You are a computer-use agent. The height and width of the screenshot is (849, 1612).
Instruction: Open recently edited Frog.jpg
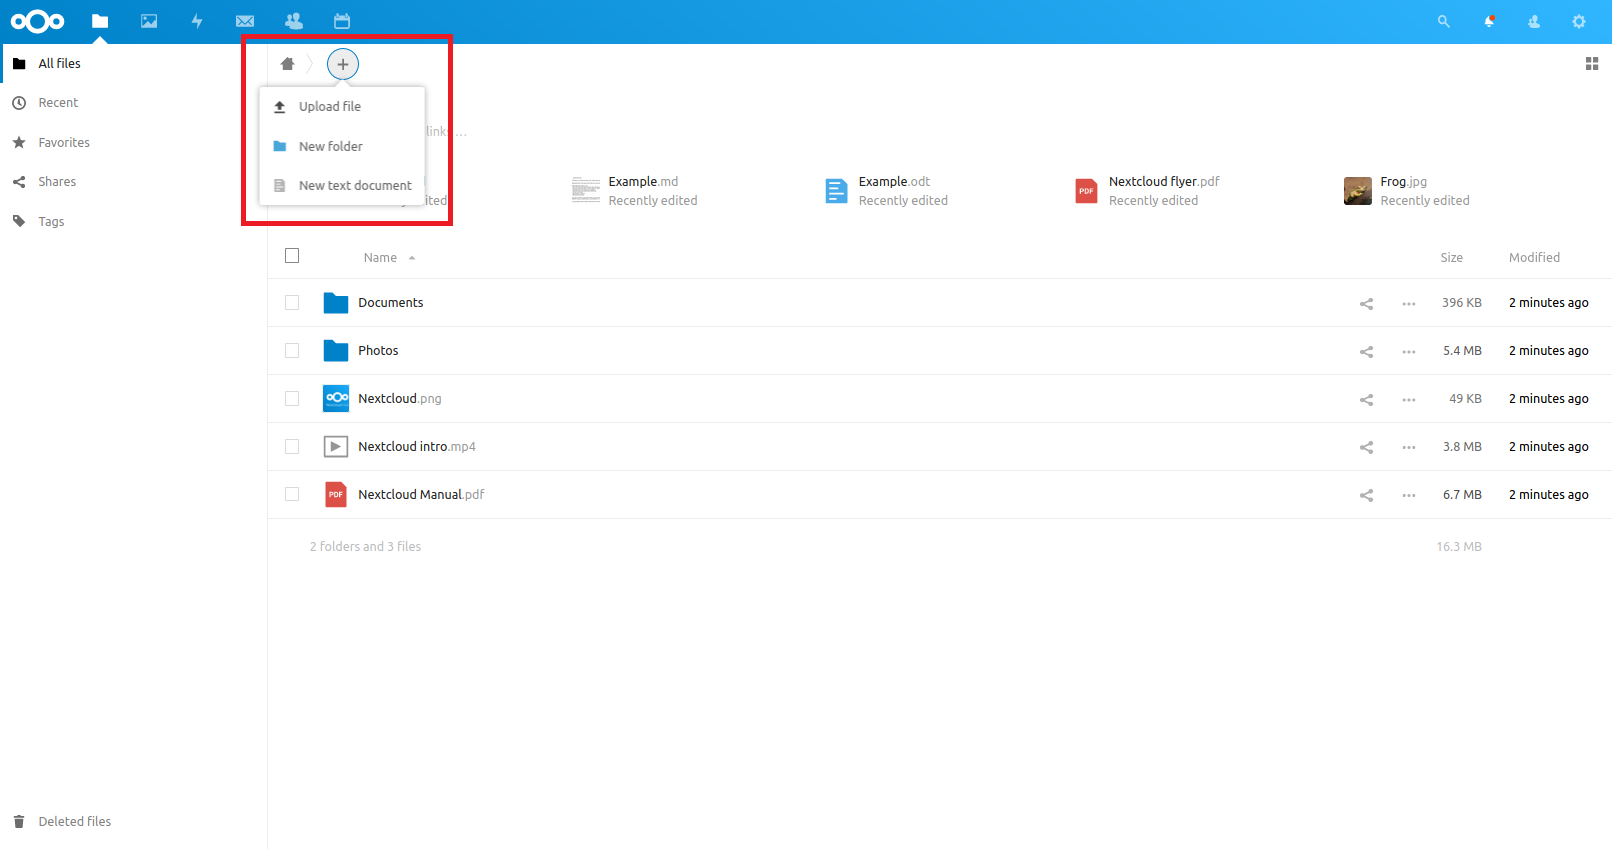[x=1406, y=190]
